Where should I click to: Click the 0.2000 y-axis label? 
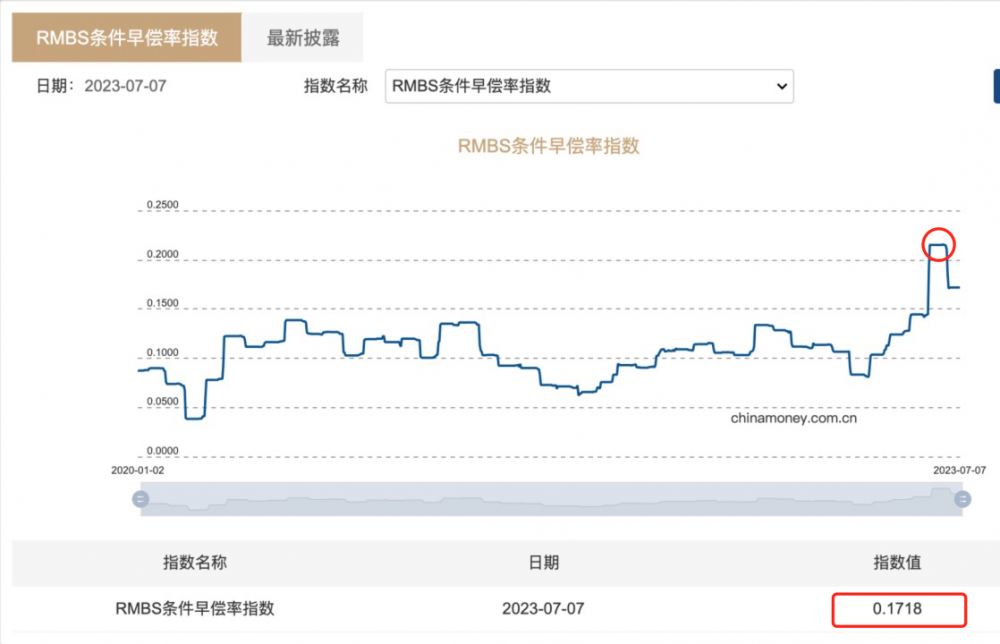pos(163,254)
